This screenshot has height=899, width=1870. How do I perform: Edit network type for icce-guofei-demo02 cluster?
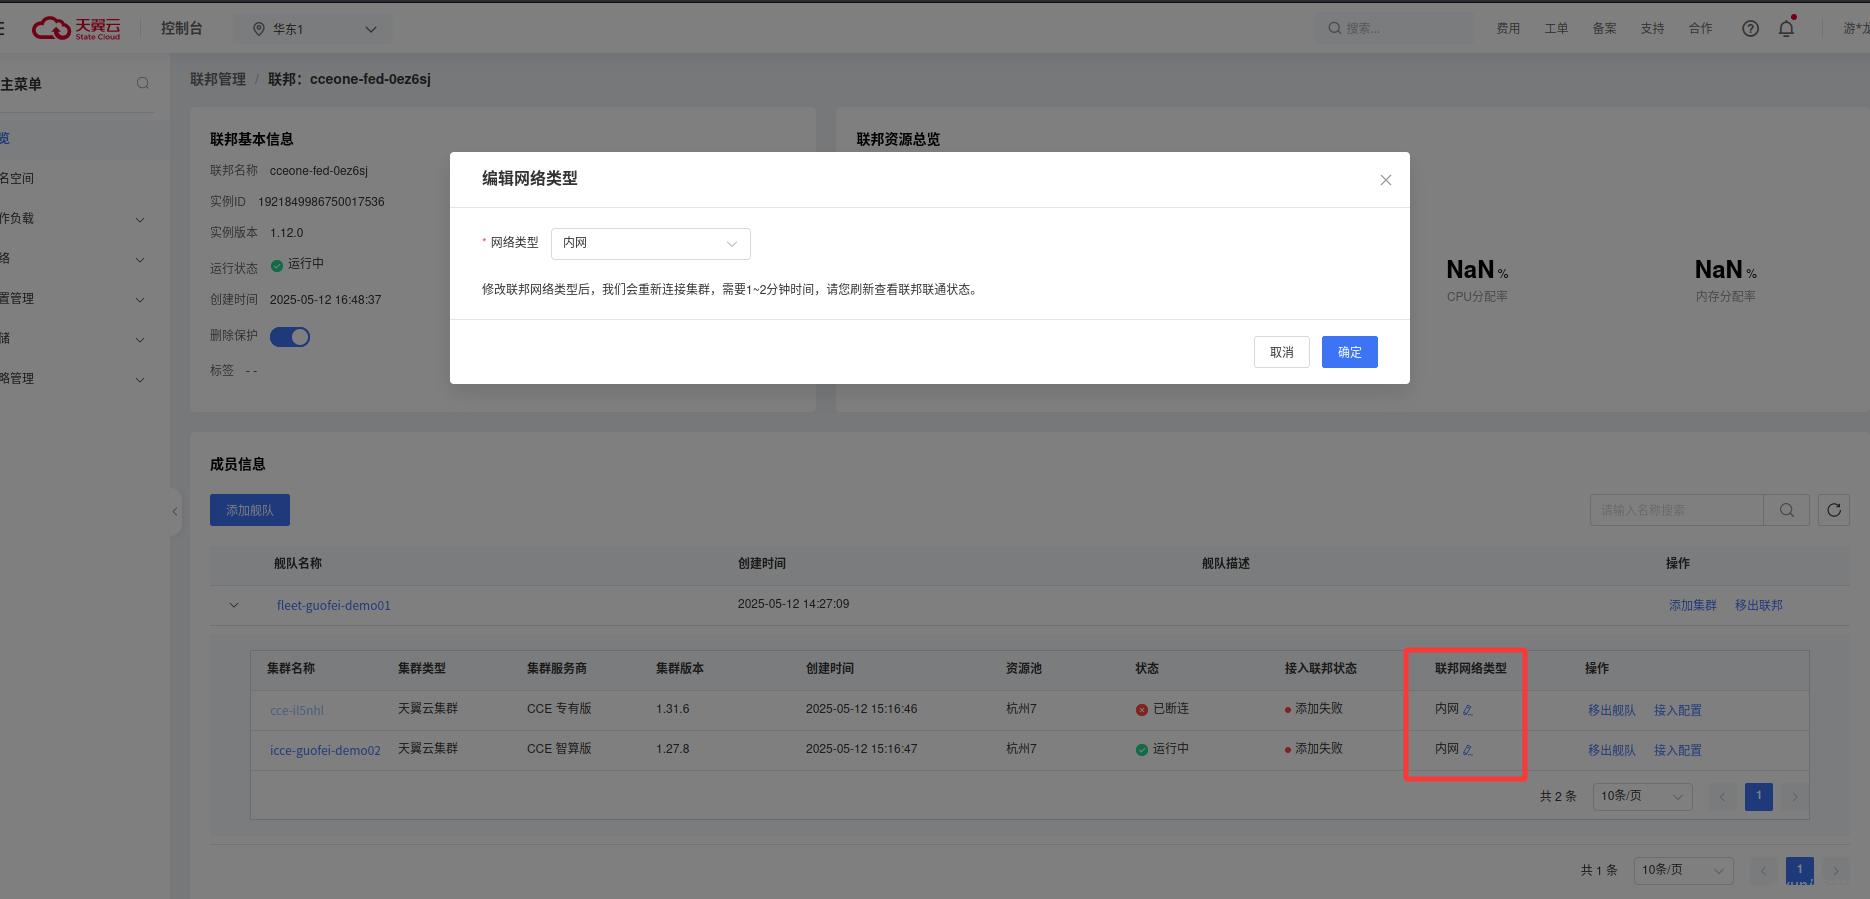1468,750
